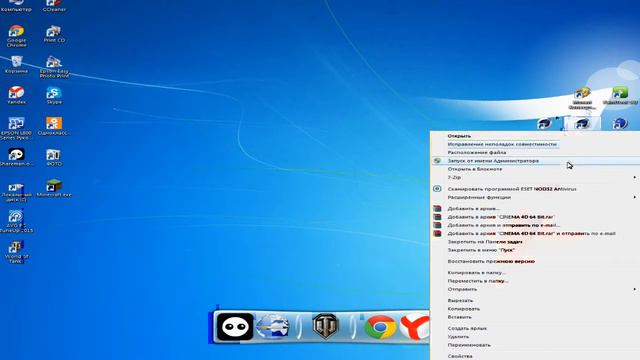
Task: Click the highlighted CINEMA 4D desktop shortcut
Action: coord(582,123)
